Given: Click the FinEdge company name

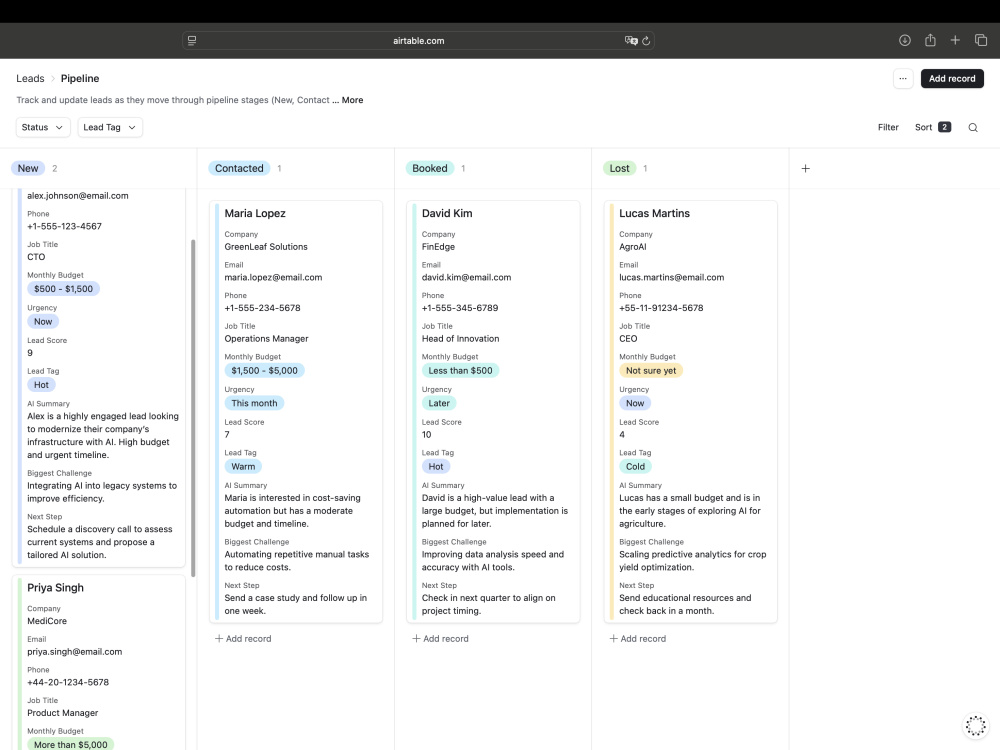Looking at the screenshot, I should tap(438, 247).
